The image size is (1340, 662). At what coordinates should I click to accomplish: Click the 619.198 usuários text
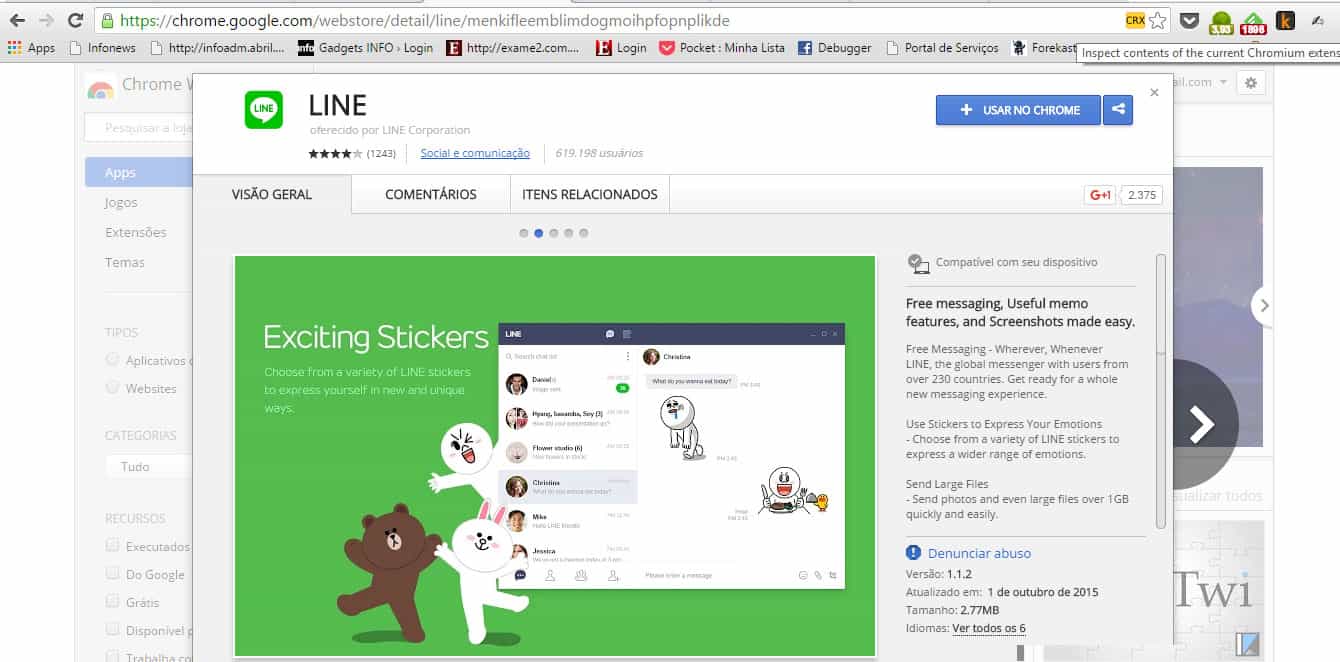[599, 153]
